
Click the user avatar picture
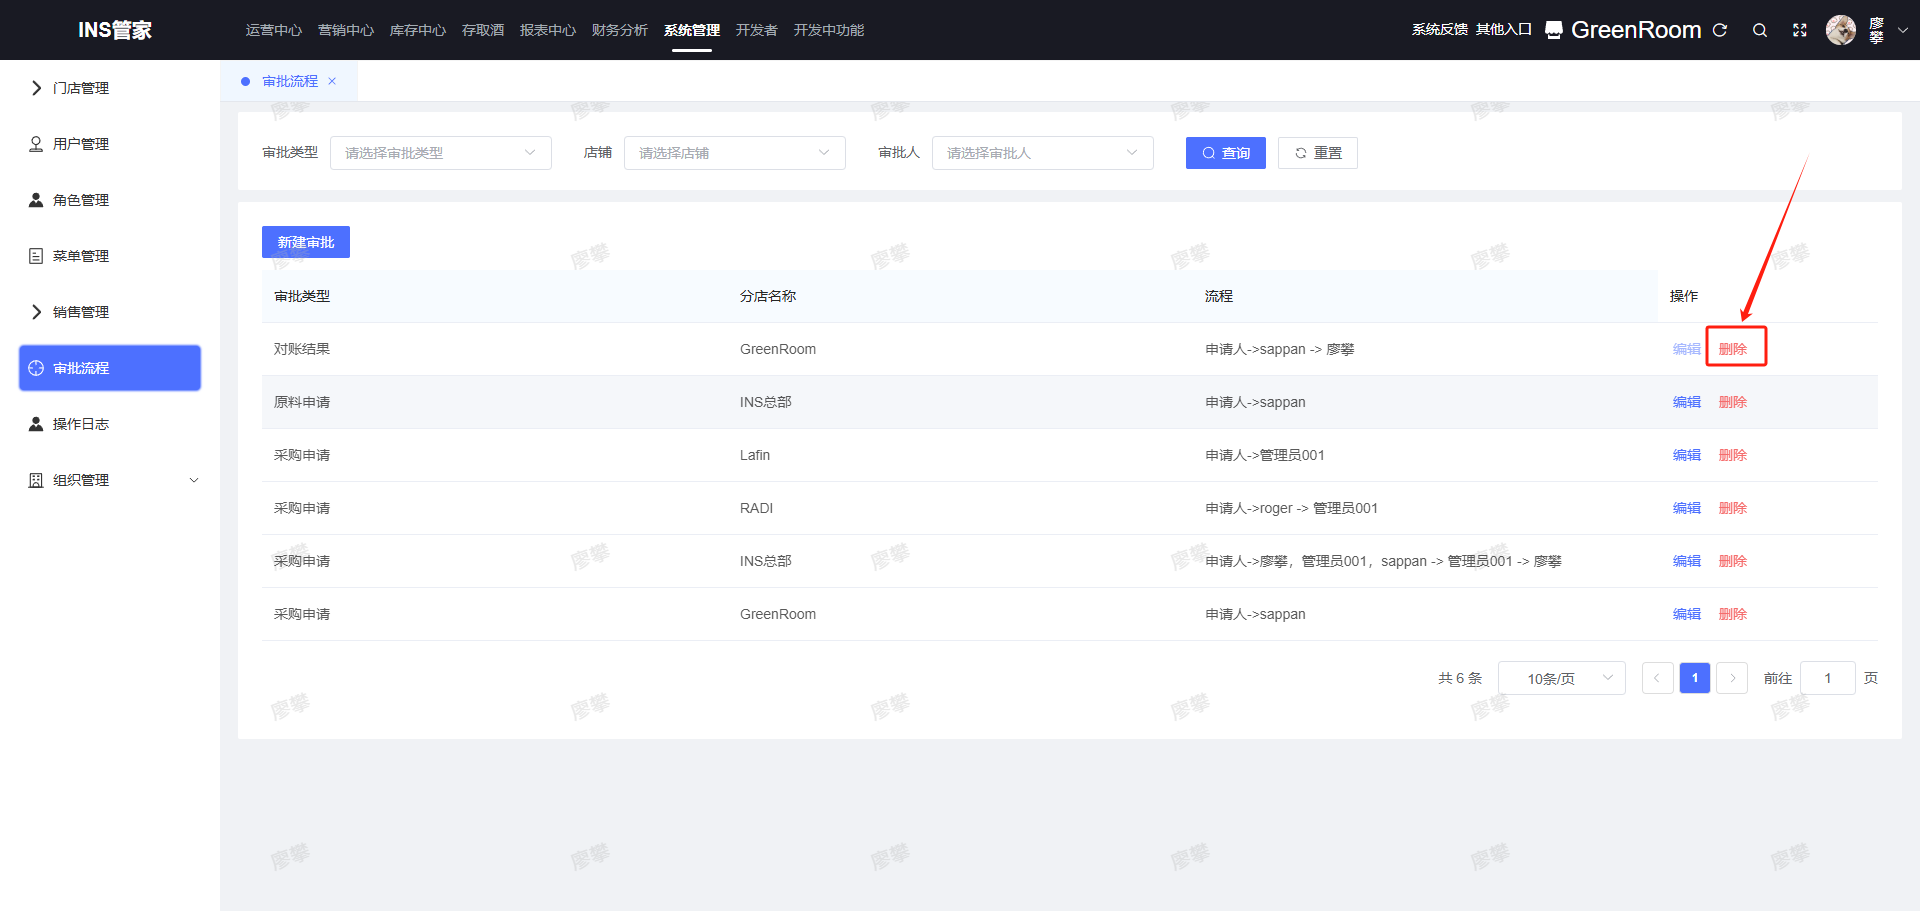pos(1841,30)
